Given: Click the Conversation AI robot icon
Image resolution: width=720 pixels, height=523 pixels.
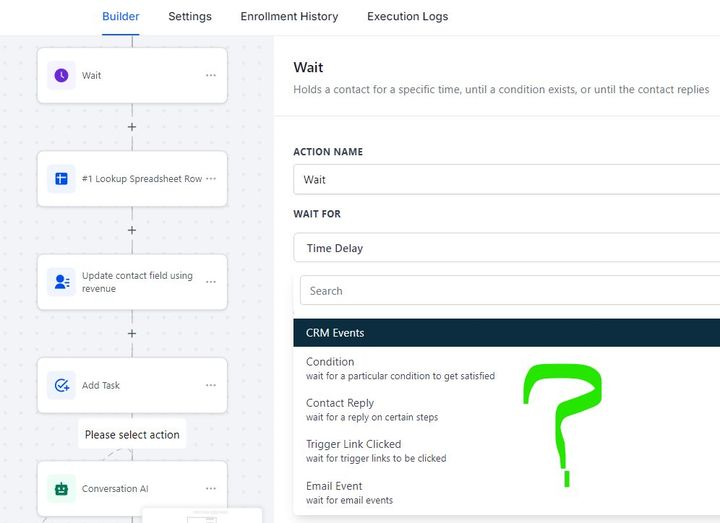Looking at the screenshot, I should [62, 489].
